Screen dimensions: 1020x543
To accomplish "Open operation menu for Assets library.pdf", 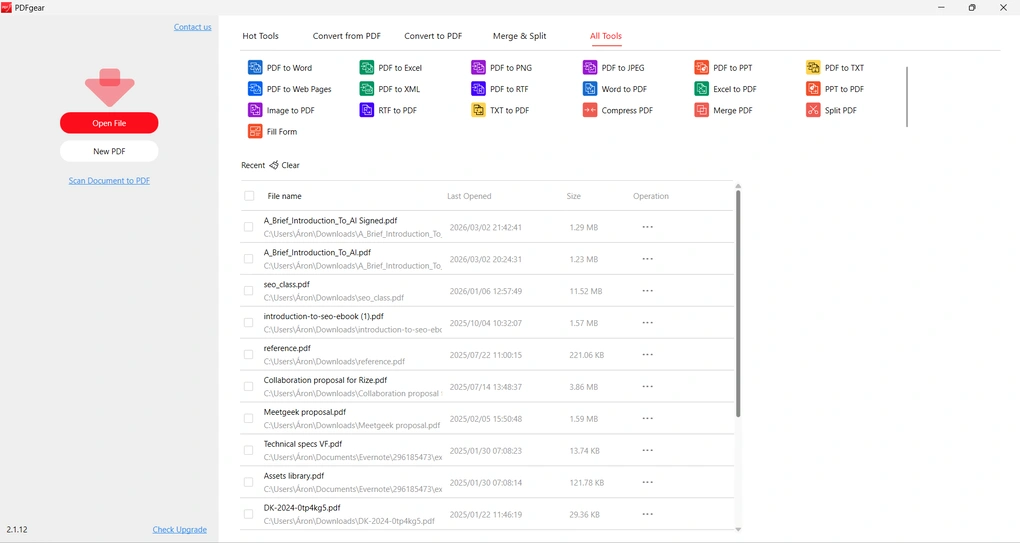I will point(647,482).
